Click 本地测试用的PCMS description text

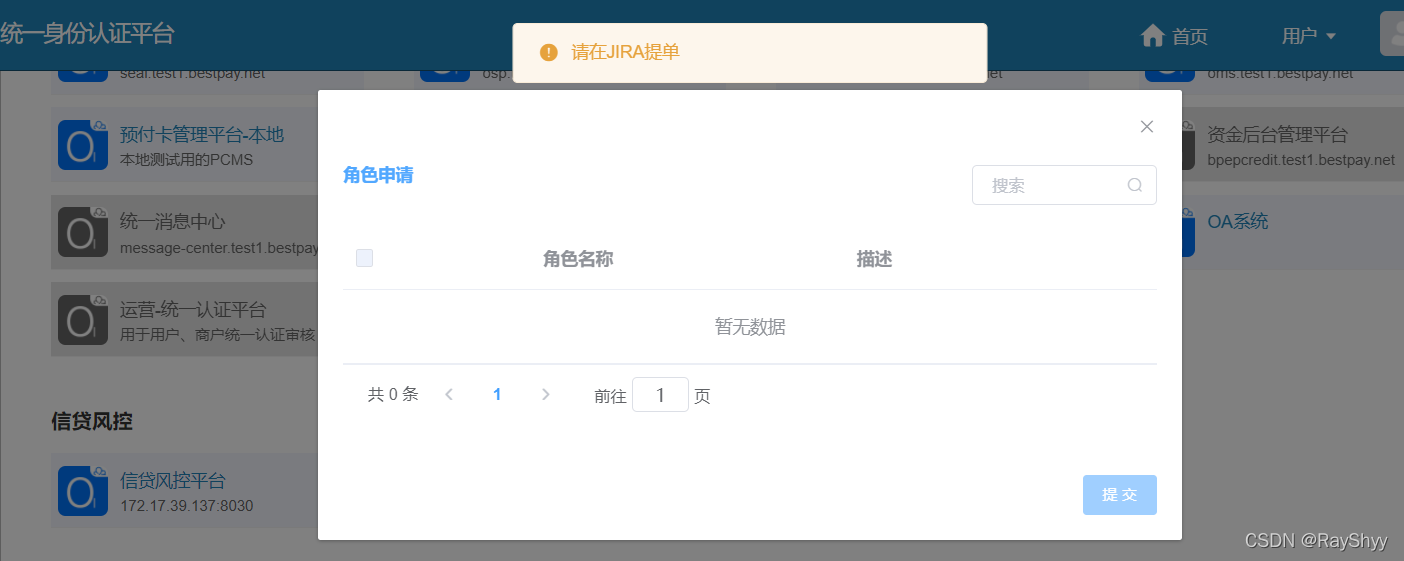pyautogui.click(x=187, y=160)
